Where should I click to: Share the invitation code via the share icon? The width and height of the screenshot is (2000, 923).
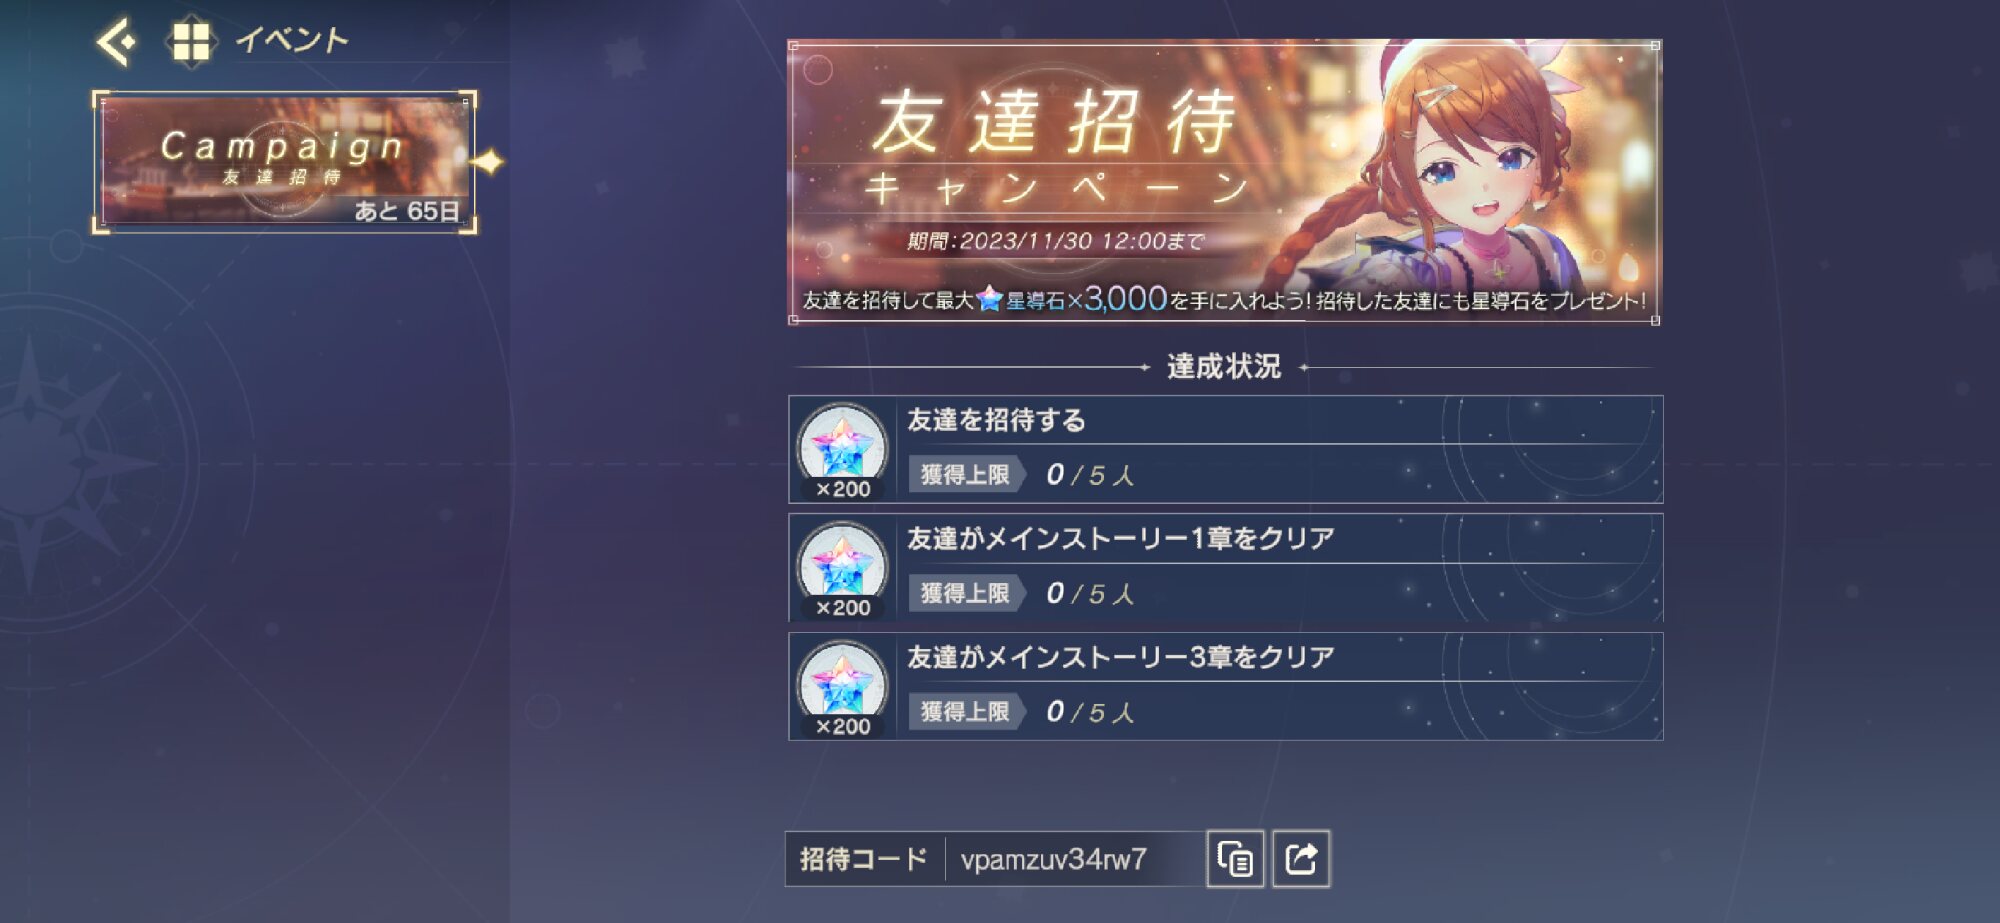1301,859
